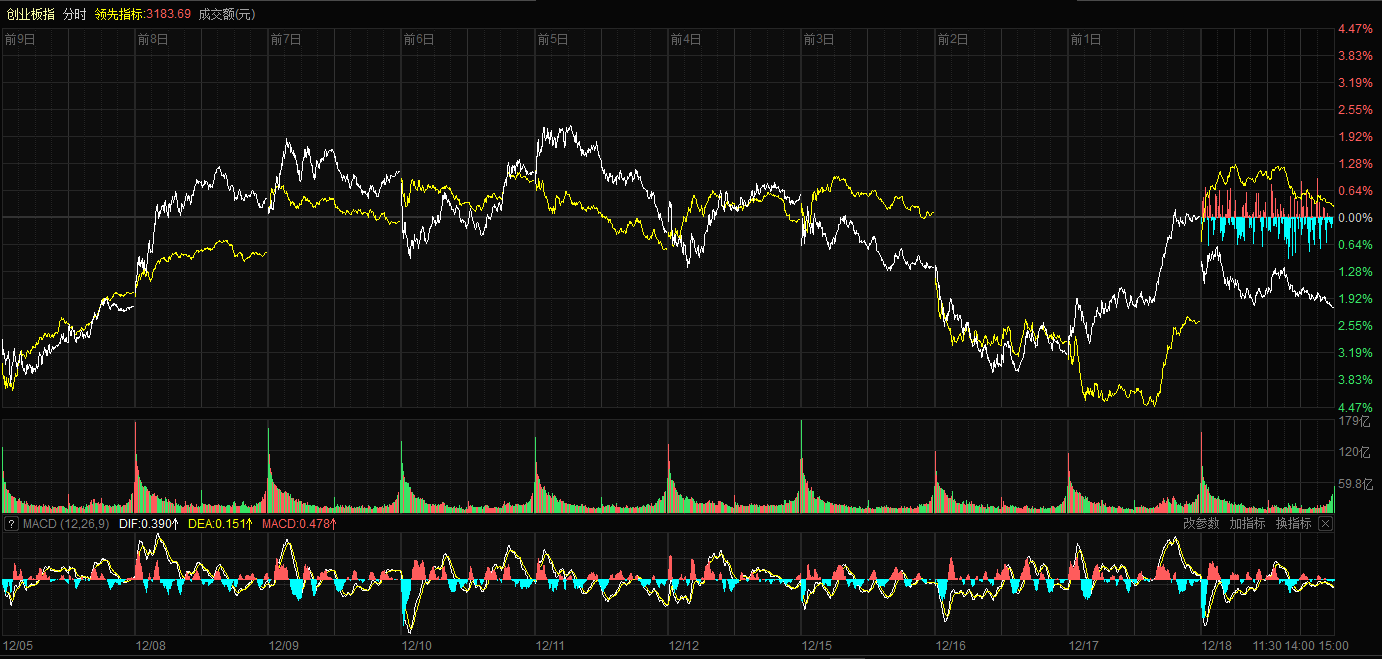1382x659 pixels.
Task: Select the 创业板指 index name label
Action: tap(31, 14)
